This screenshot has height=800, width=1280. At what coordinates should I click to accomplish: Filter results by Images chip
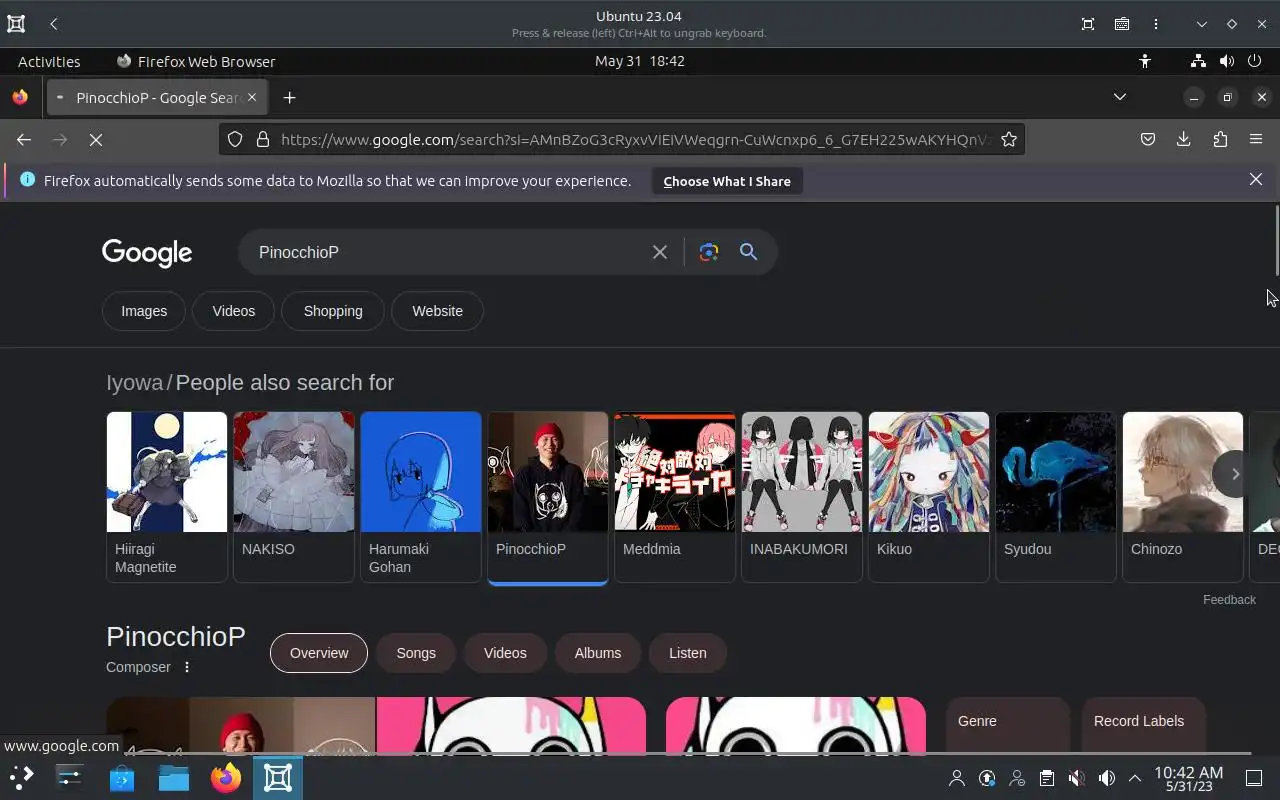point(144,311)
